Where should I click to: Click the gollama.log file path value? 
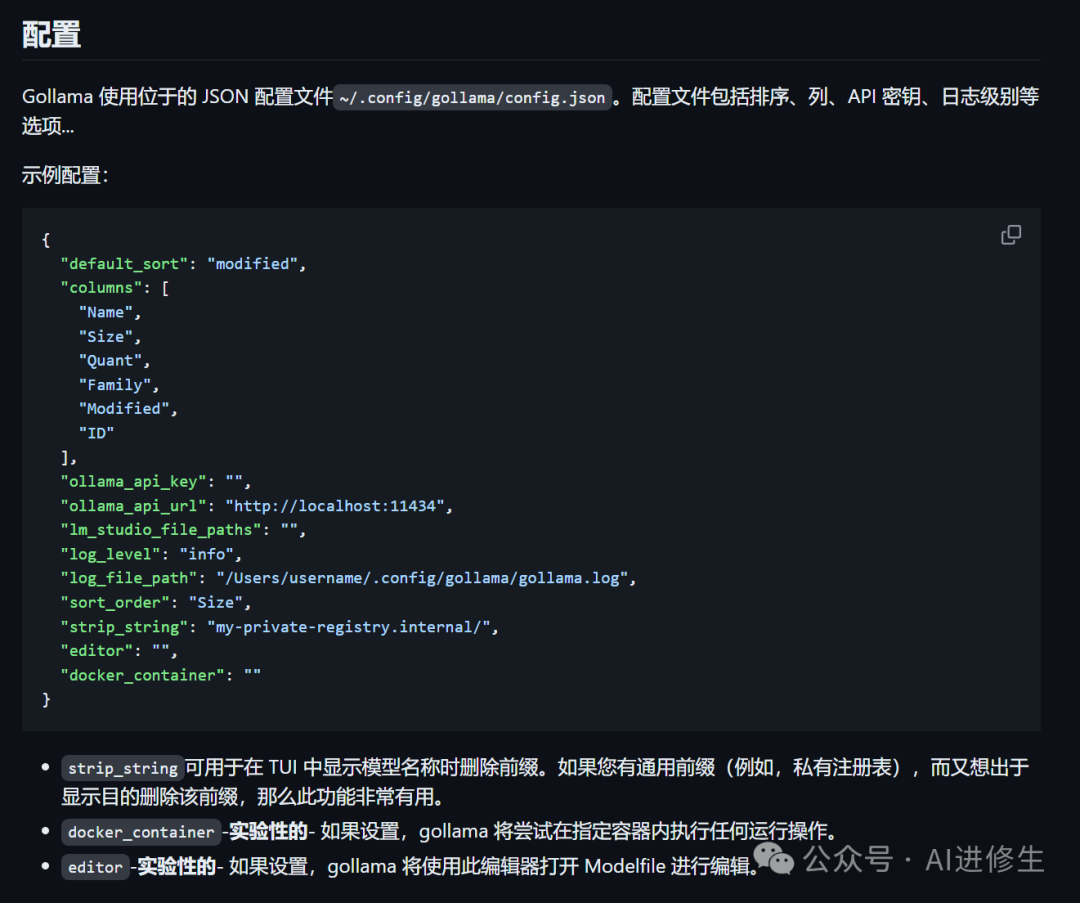[x=422, y=578]
